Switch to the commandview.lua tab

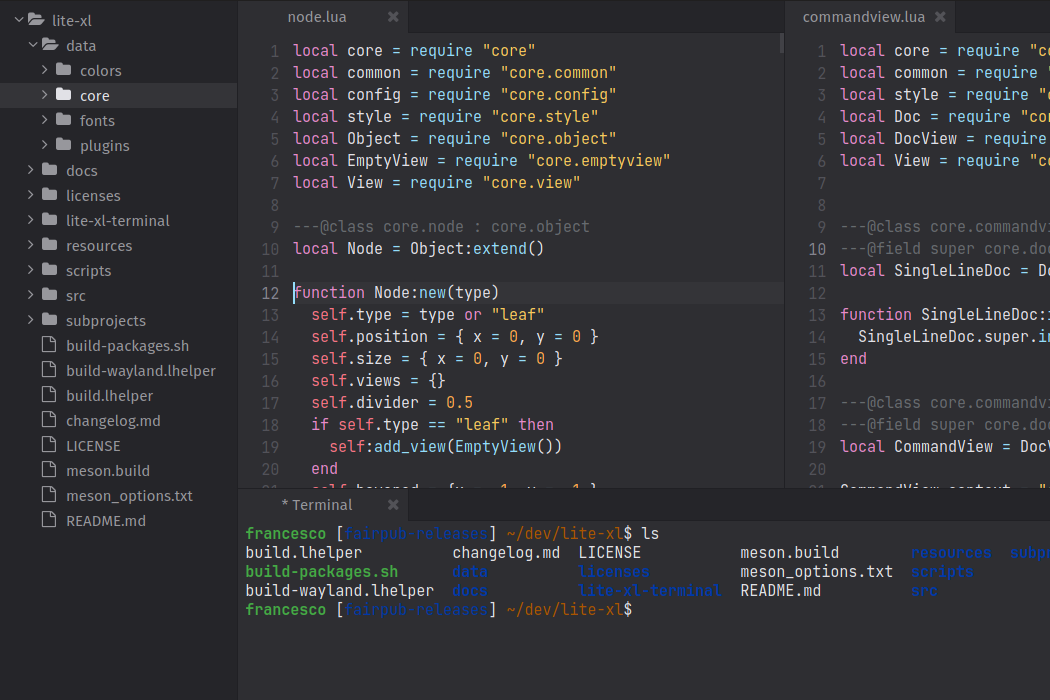[x=863, y=17]
